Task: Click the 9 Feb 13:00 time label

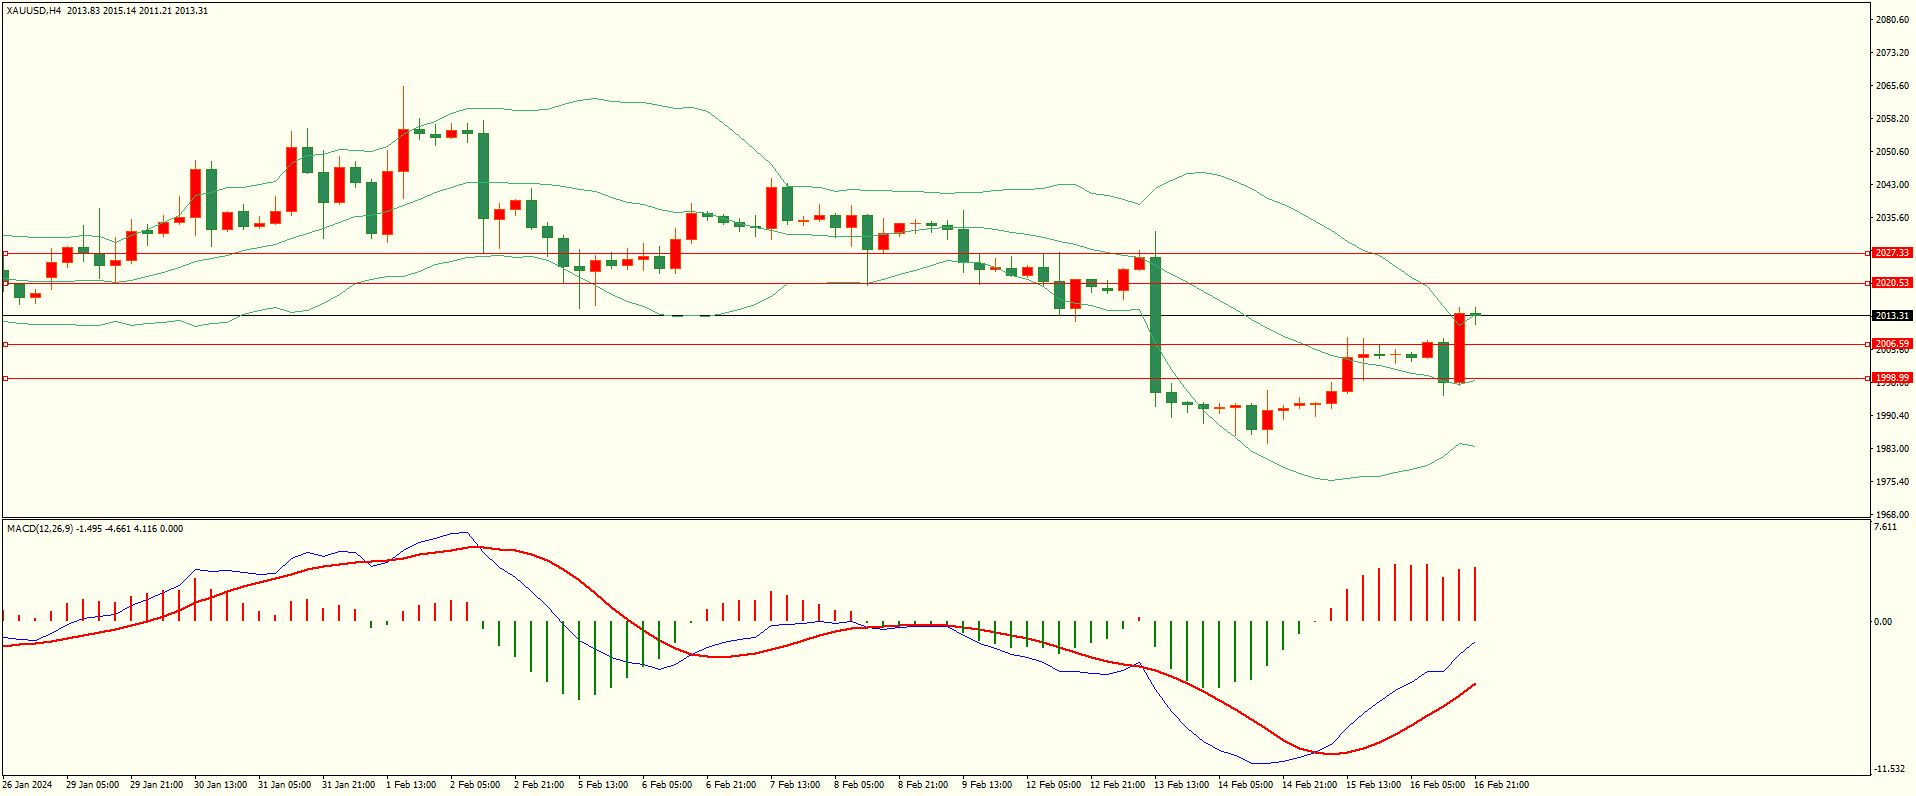Action: 987,785
